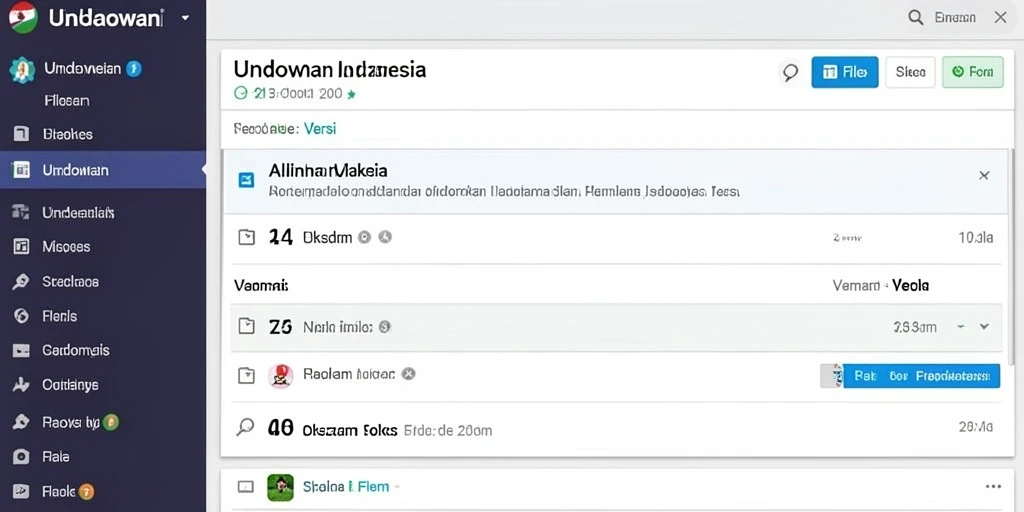This screenshot has width=1024, height=512.
Task: Open the 40 Okszam Foiks row
Action: coord(616,428)
